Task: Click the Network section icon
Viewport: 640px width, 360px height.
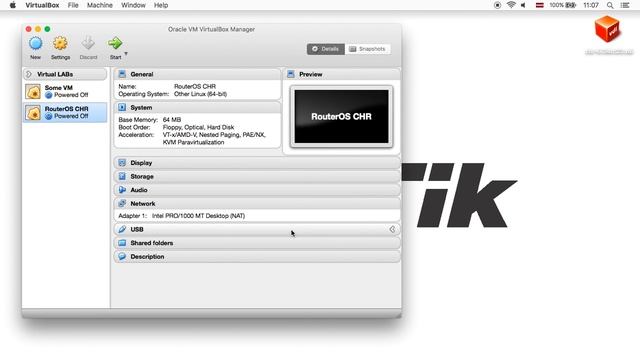Action: click(x=122, y=203)
